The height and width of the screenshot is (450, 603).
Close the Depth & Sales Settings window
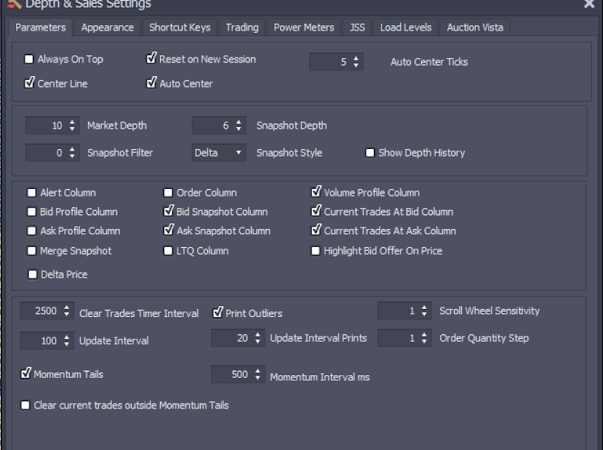point(589,5)
